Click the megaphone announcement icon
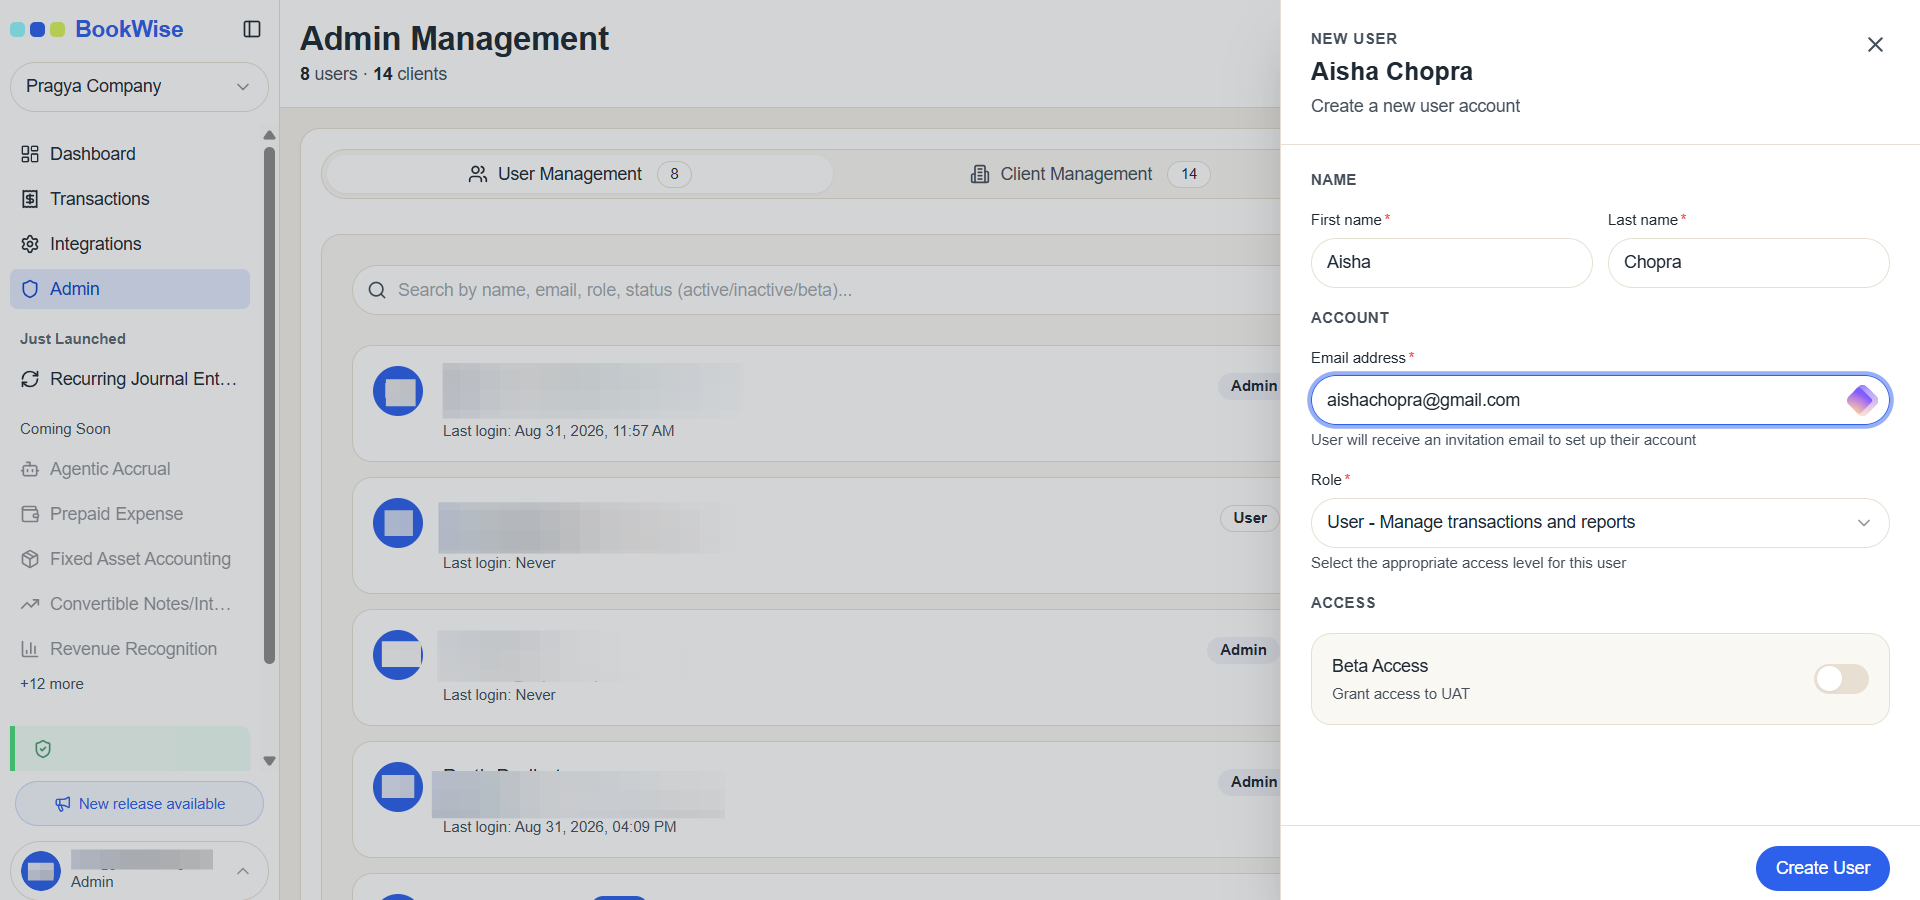This screenshot has height=900, width=1920. tap(63, 804)
